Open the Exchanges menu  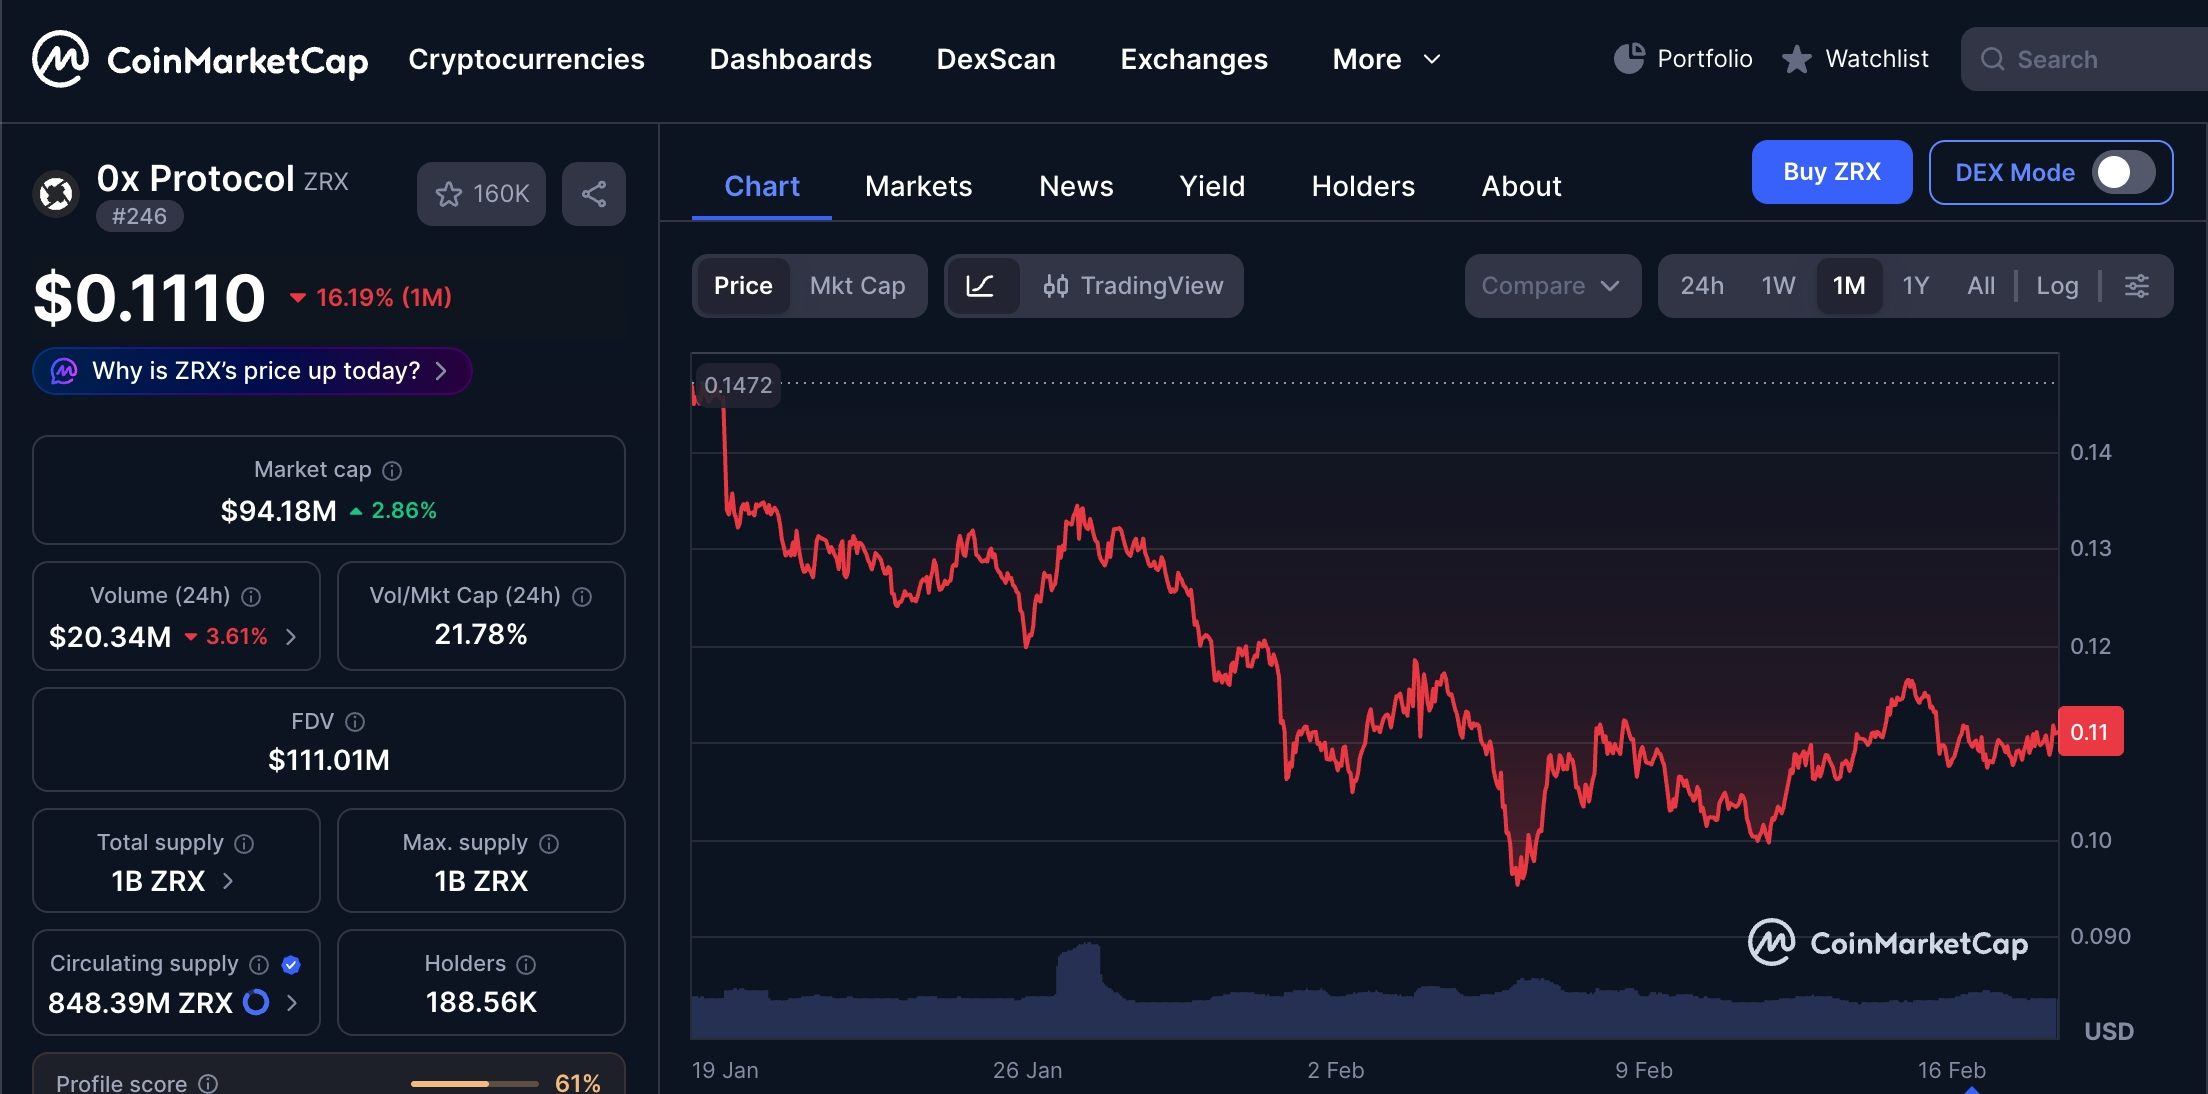[x=1194, y=60]
